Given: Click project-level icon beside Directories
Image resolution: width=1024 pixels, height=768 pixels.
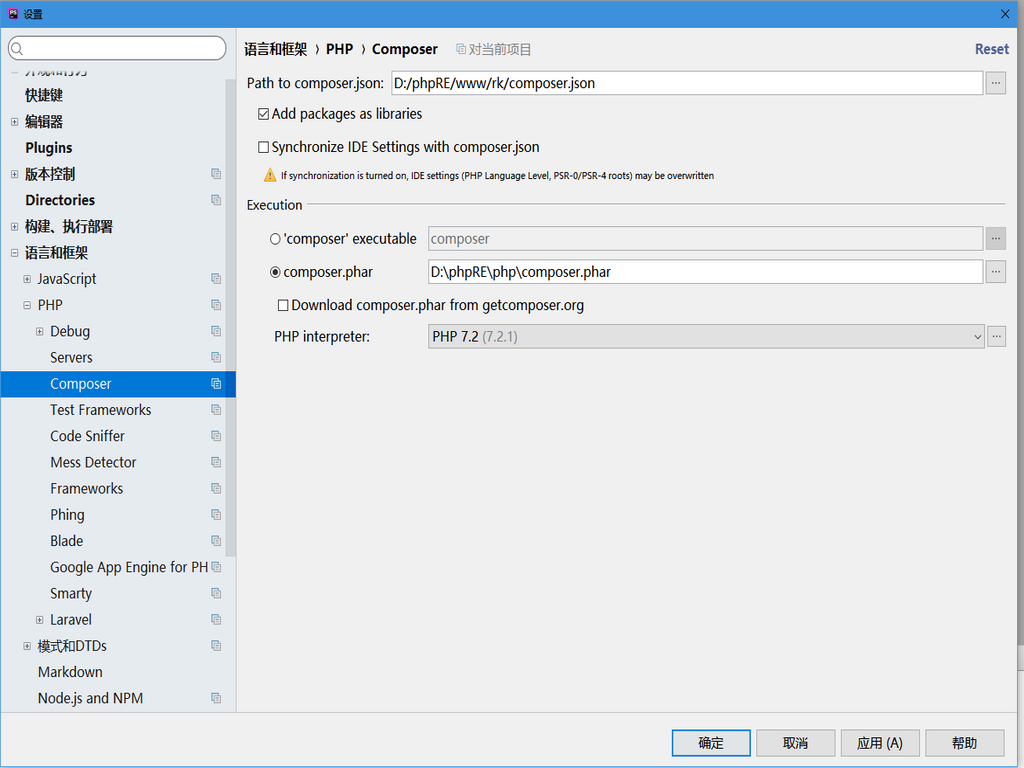Looking at the screenshot, I should pyautogui.click(x=216, y=200).
